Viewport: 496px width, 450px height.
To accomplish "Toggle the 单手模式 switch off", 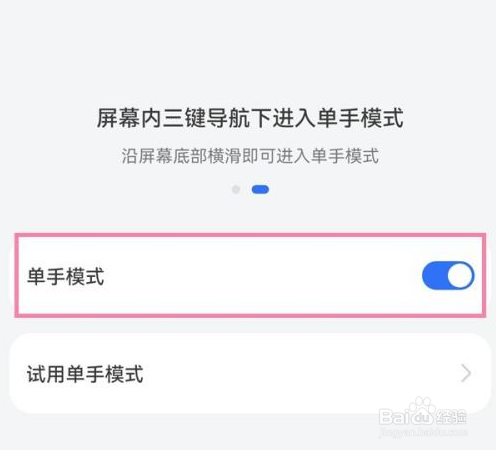I will [448, 275].
